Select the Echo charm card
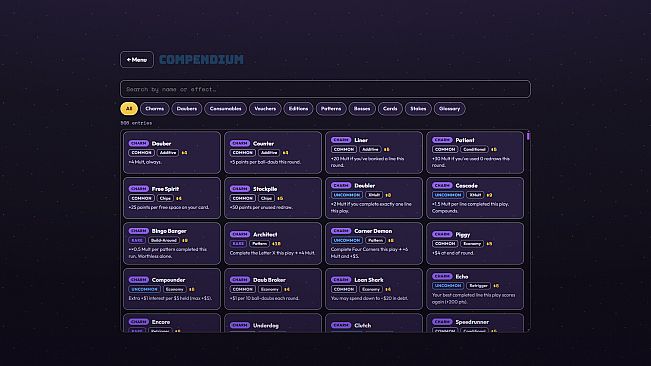651x366 pixels. click(x=475, y=289)
